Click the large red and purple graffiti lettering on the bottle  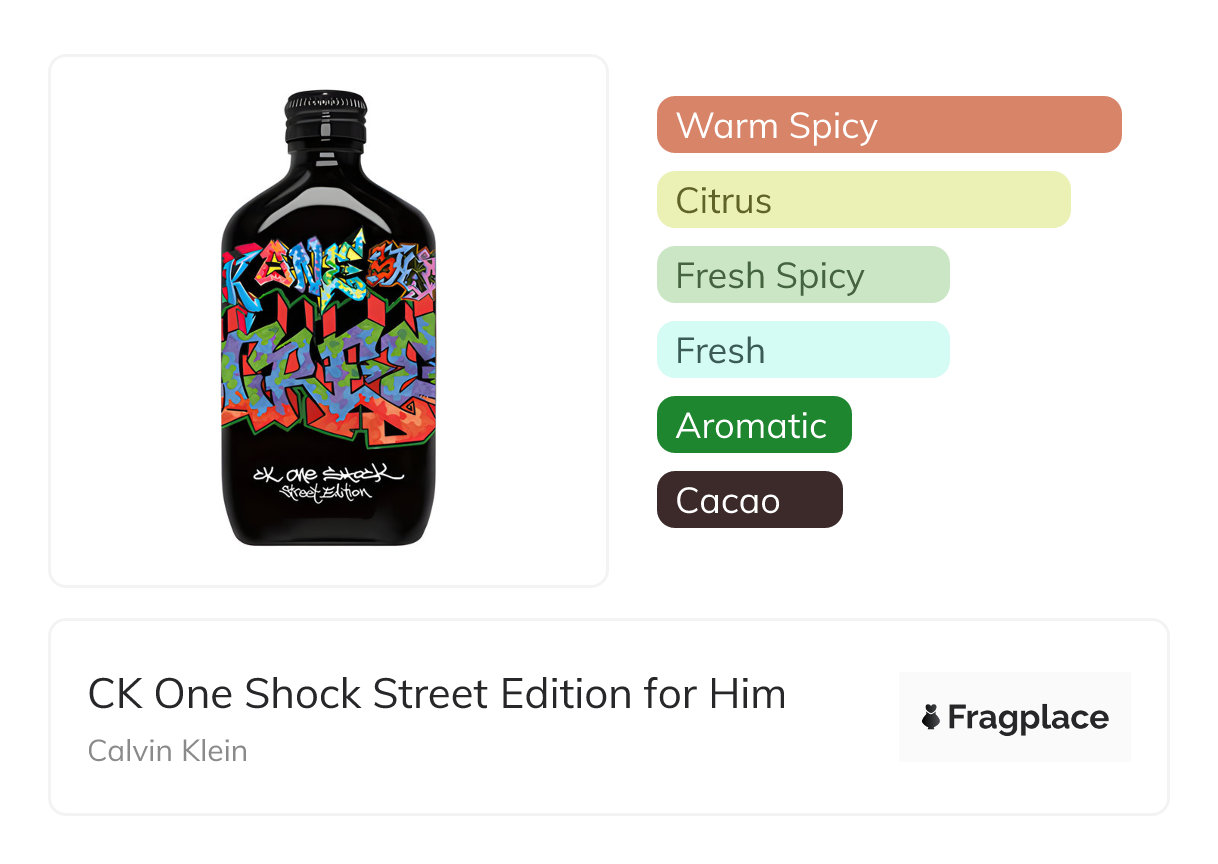[328, 370]
